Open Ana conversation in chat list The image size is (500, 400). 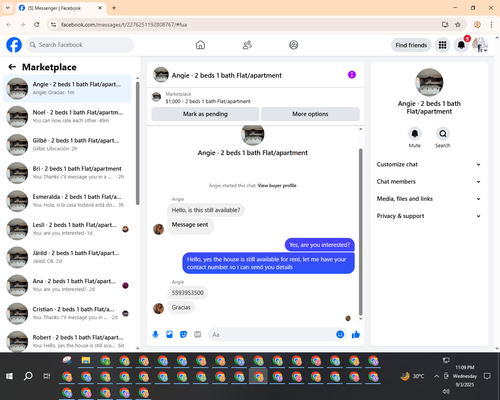tap(67, 285)
